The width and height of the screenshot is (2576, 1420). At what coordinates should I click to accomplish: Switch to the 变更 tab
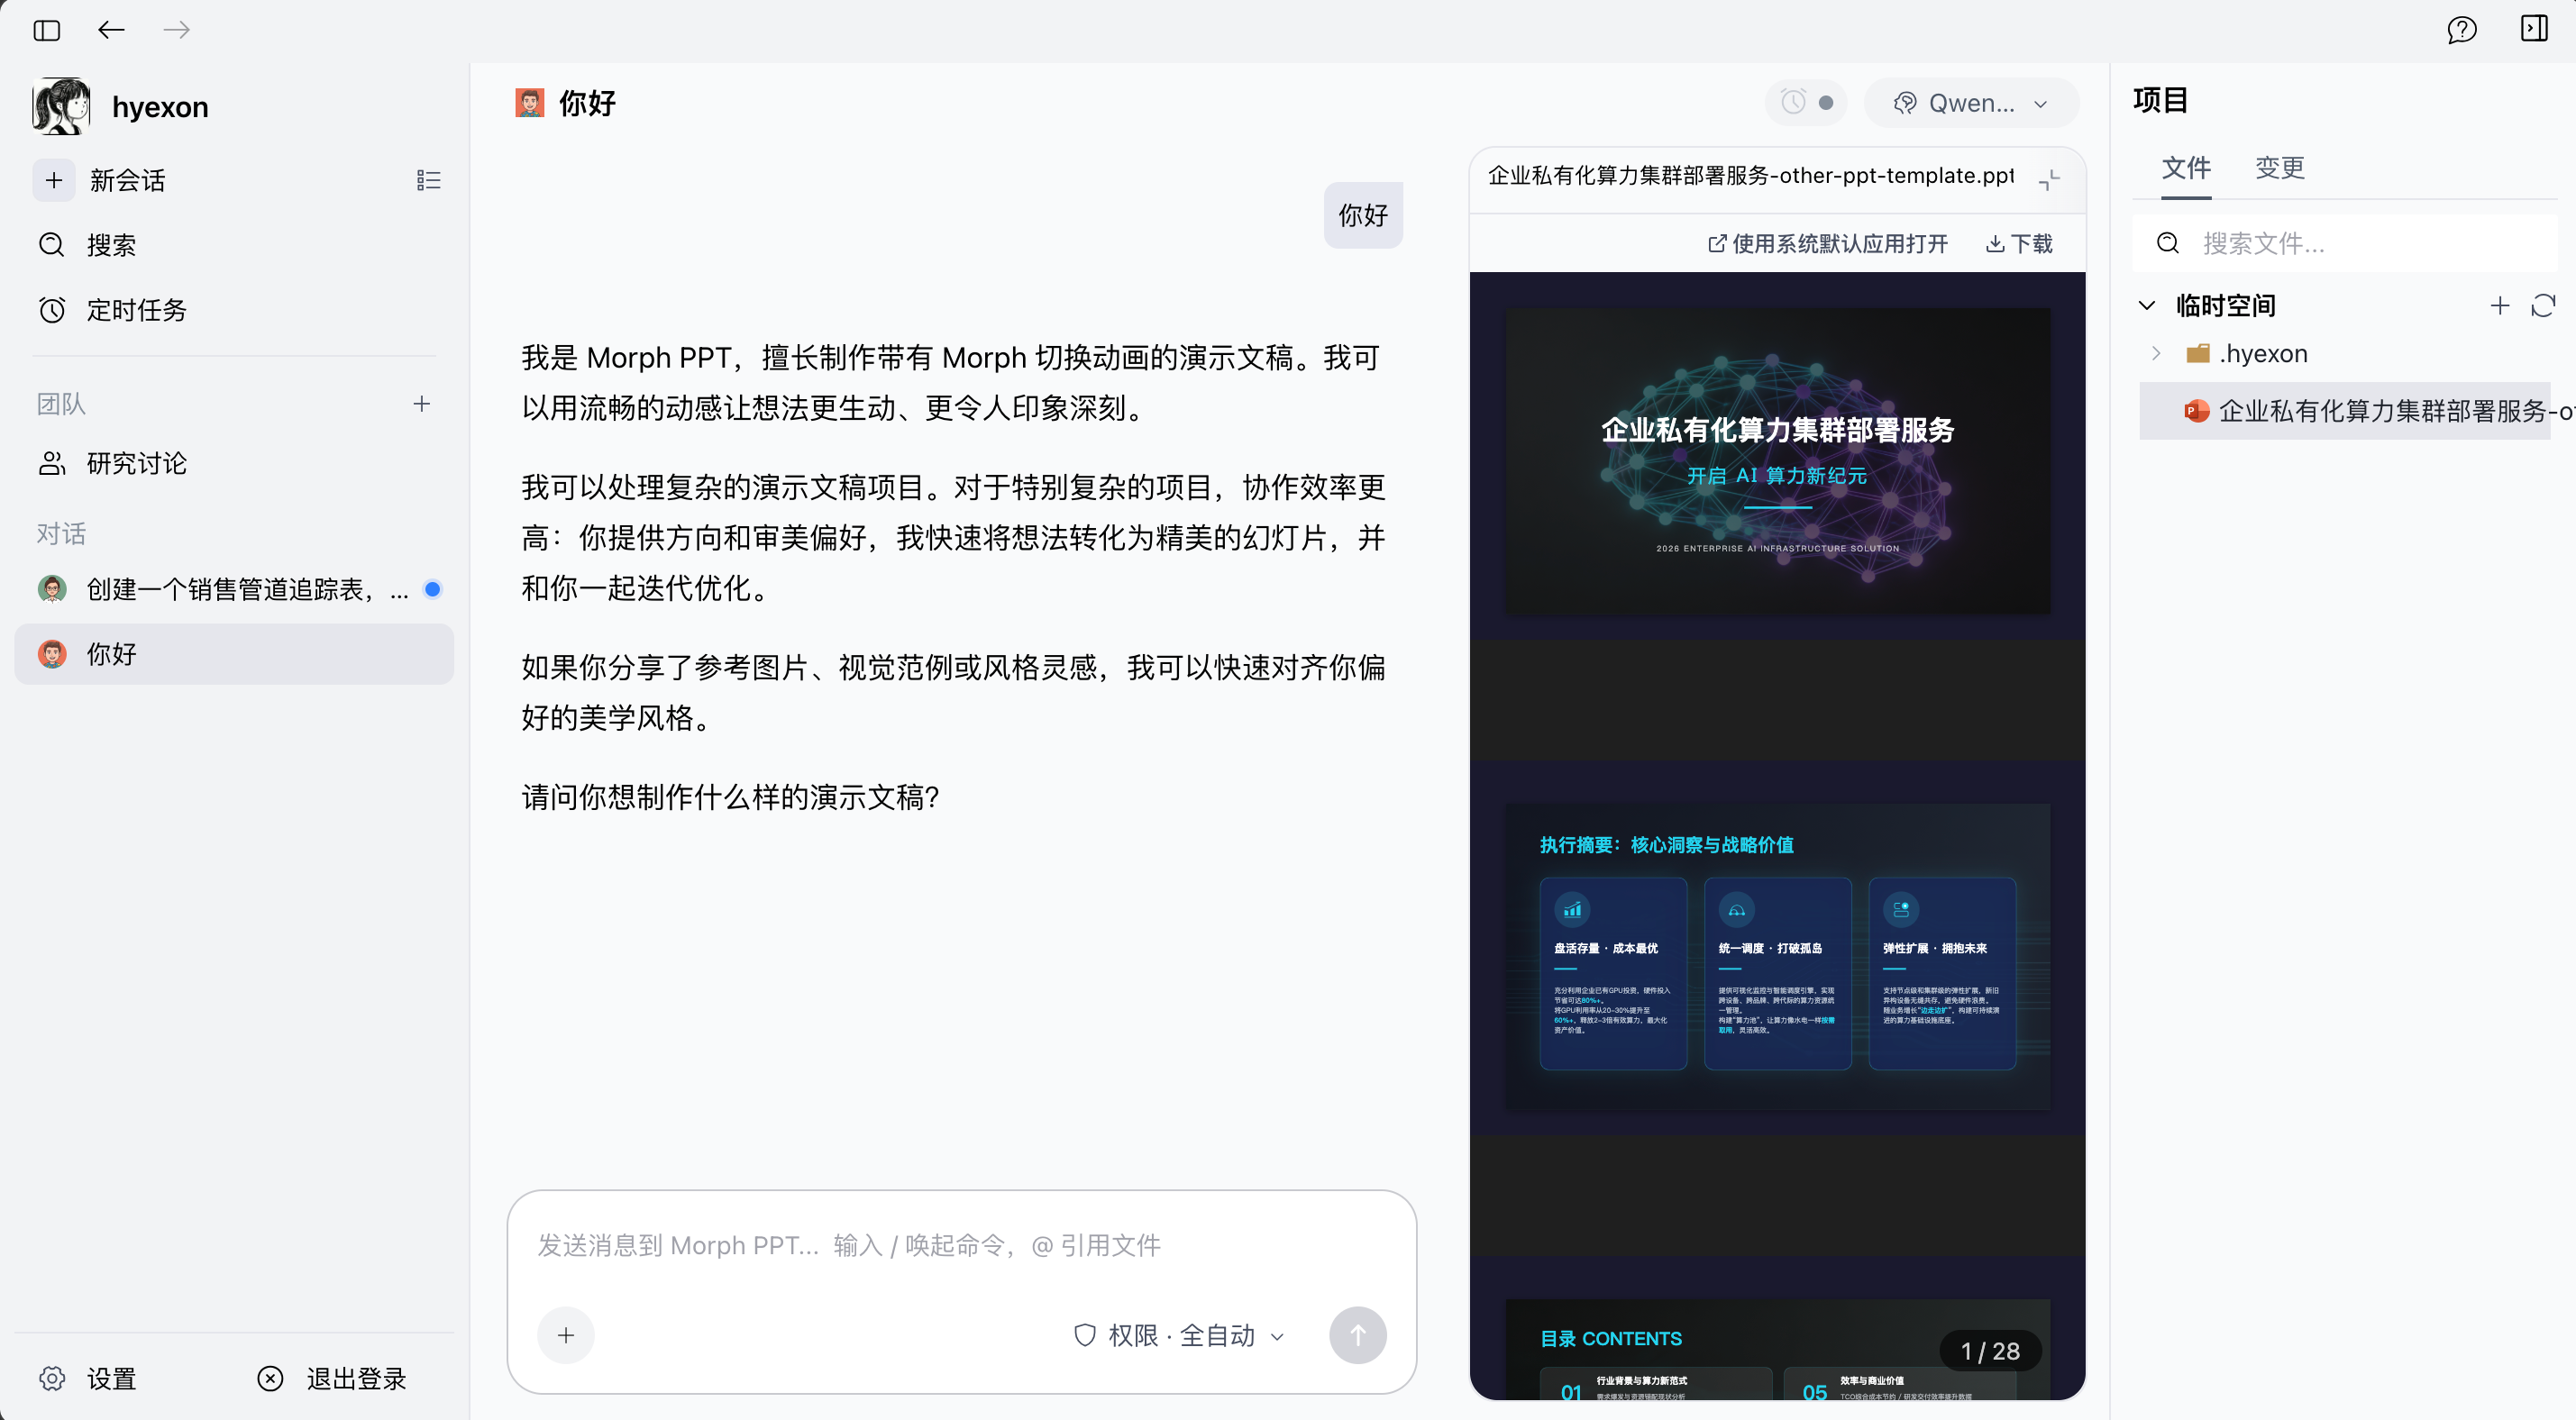coord(2280,168)
